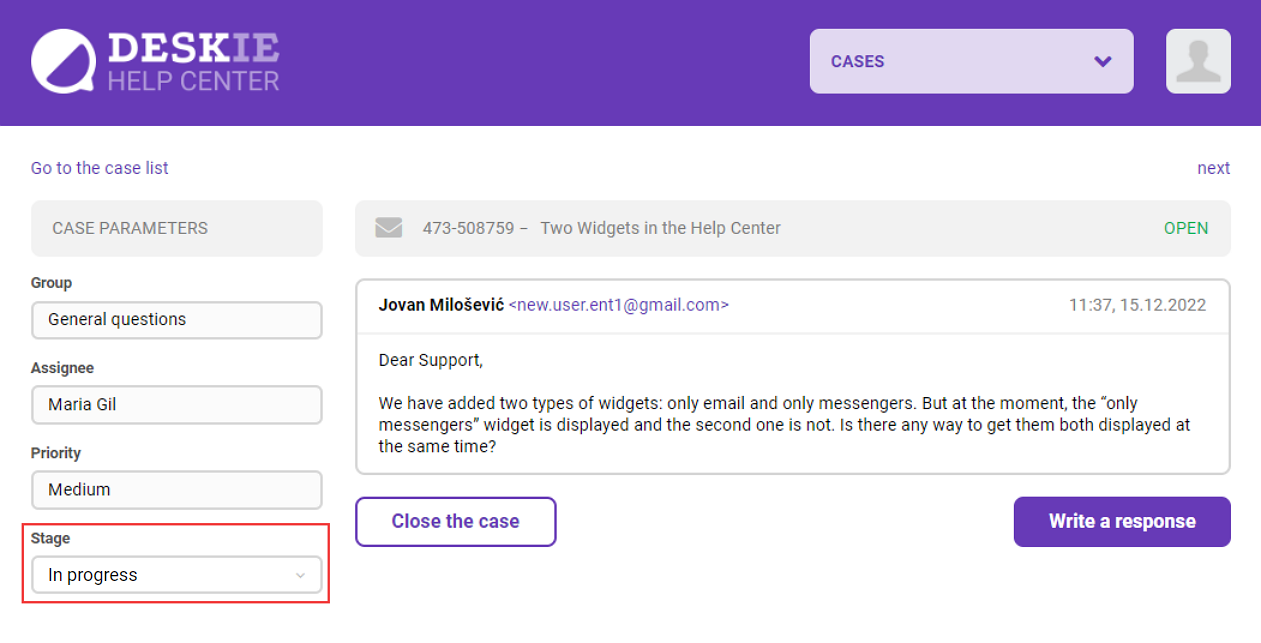Click the chevron arrow in the CASES selector
This screenshot has height=643, width=1261.
(x=1103, y=61)
